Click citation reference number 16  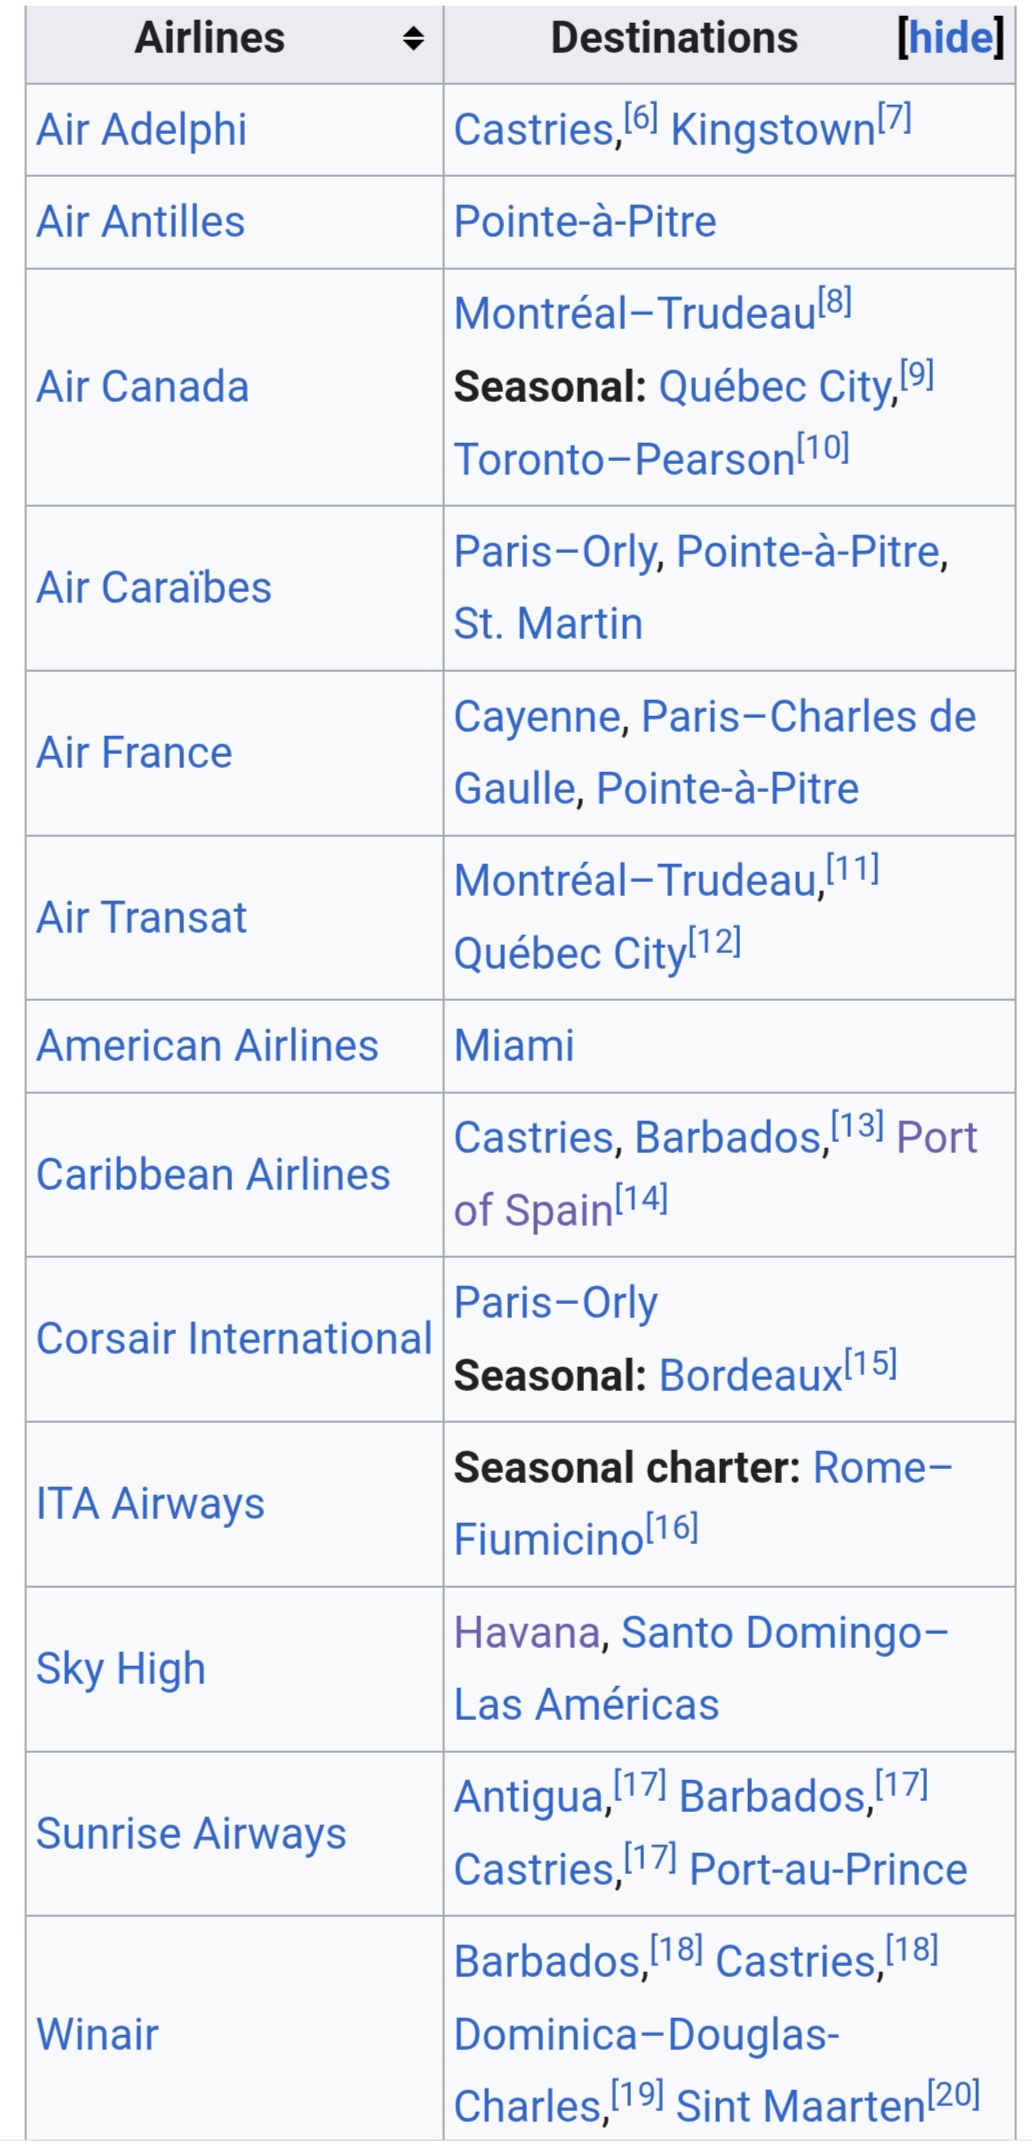(672, 1527)
